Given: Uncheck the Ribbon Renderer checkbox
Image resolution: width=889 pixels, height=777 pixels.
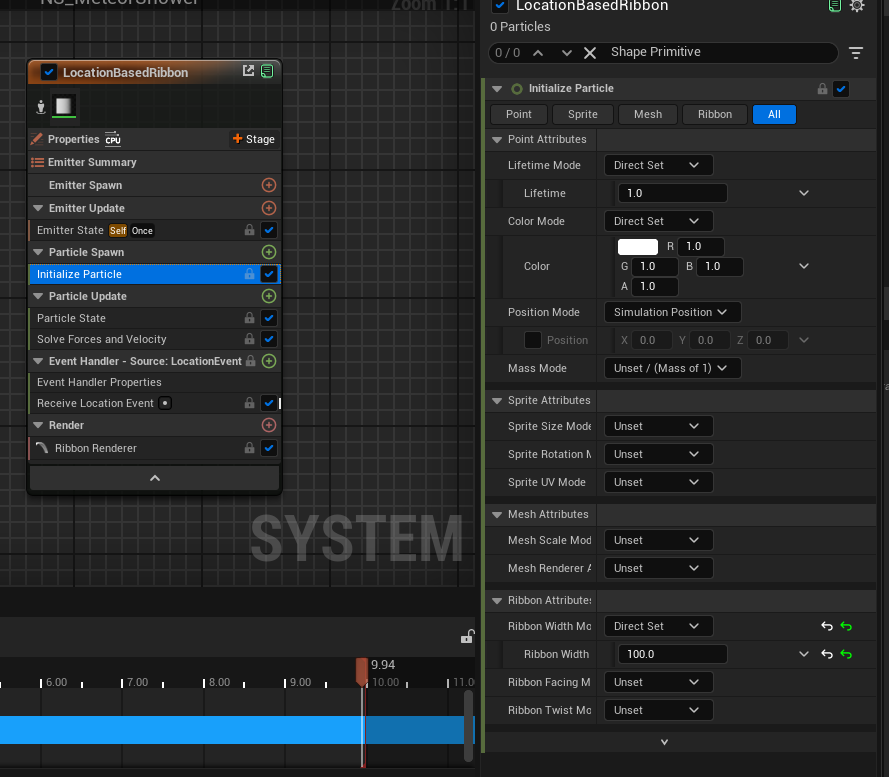Looking at the screenshot, I should (x=268, y=448).
